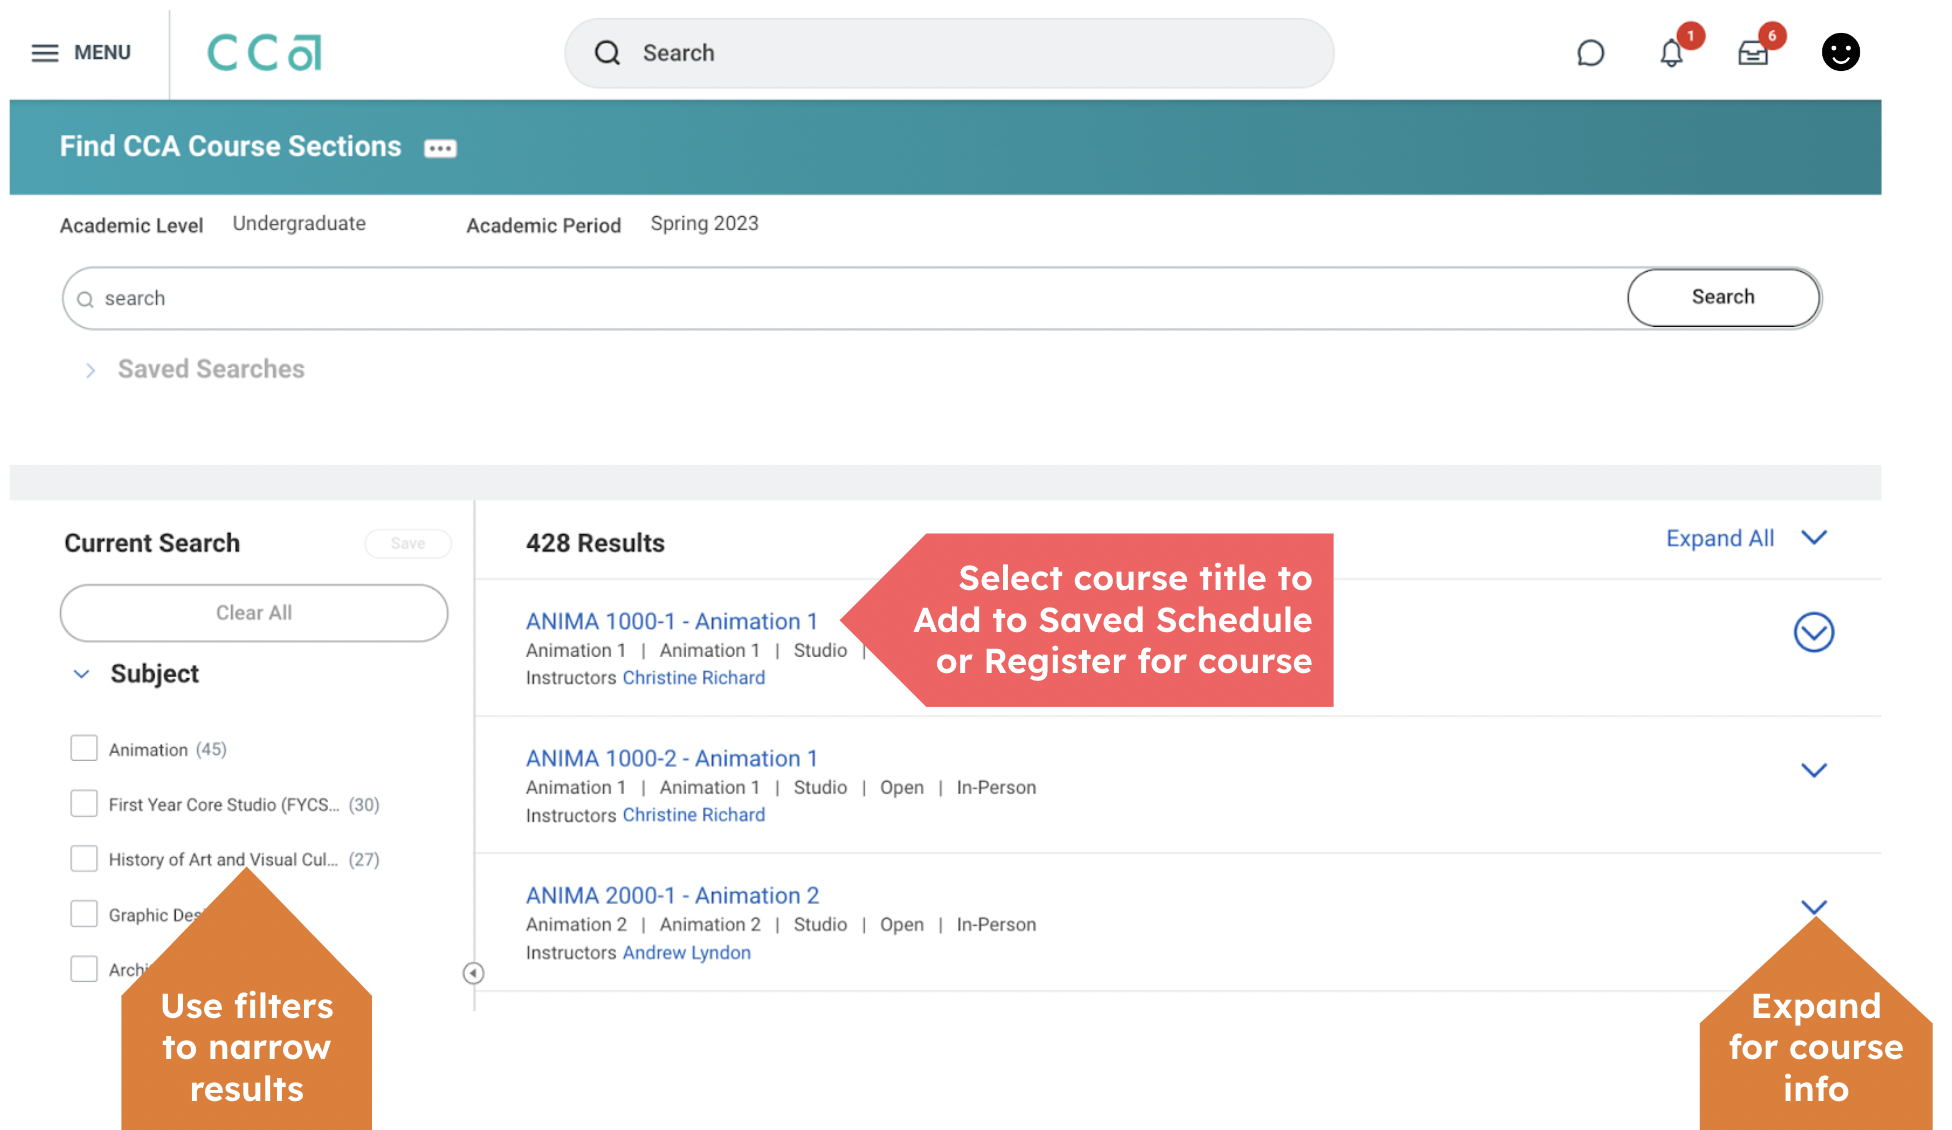Click the Search button
1952x1130 pixels.
pyautogui.click(x=1722, y=297)
